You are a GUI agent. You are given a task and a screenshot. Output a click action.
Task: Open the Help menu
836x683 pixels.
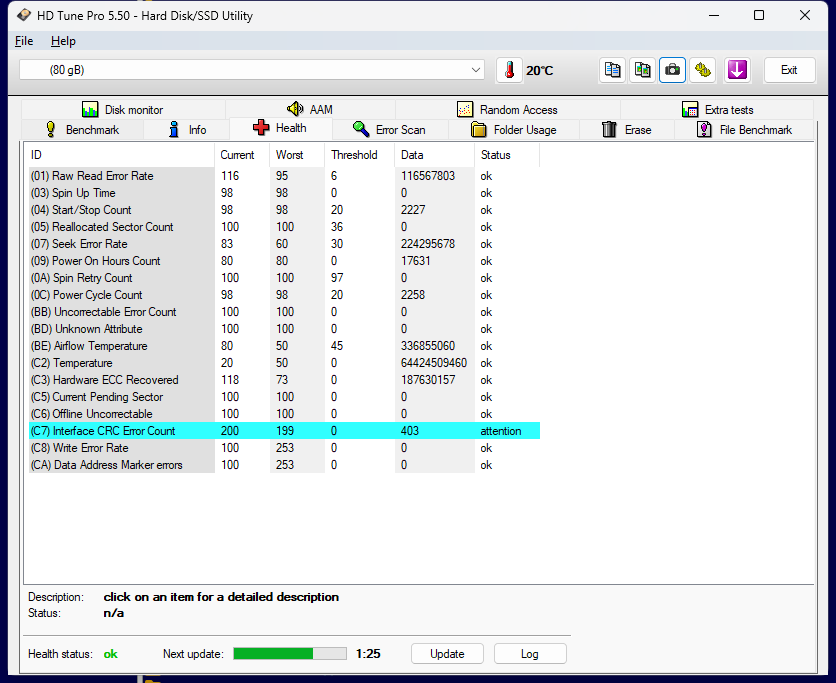click(x=63, y=41)
